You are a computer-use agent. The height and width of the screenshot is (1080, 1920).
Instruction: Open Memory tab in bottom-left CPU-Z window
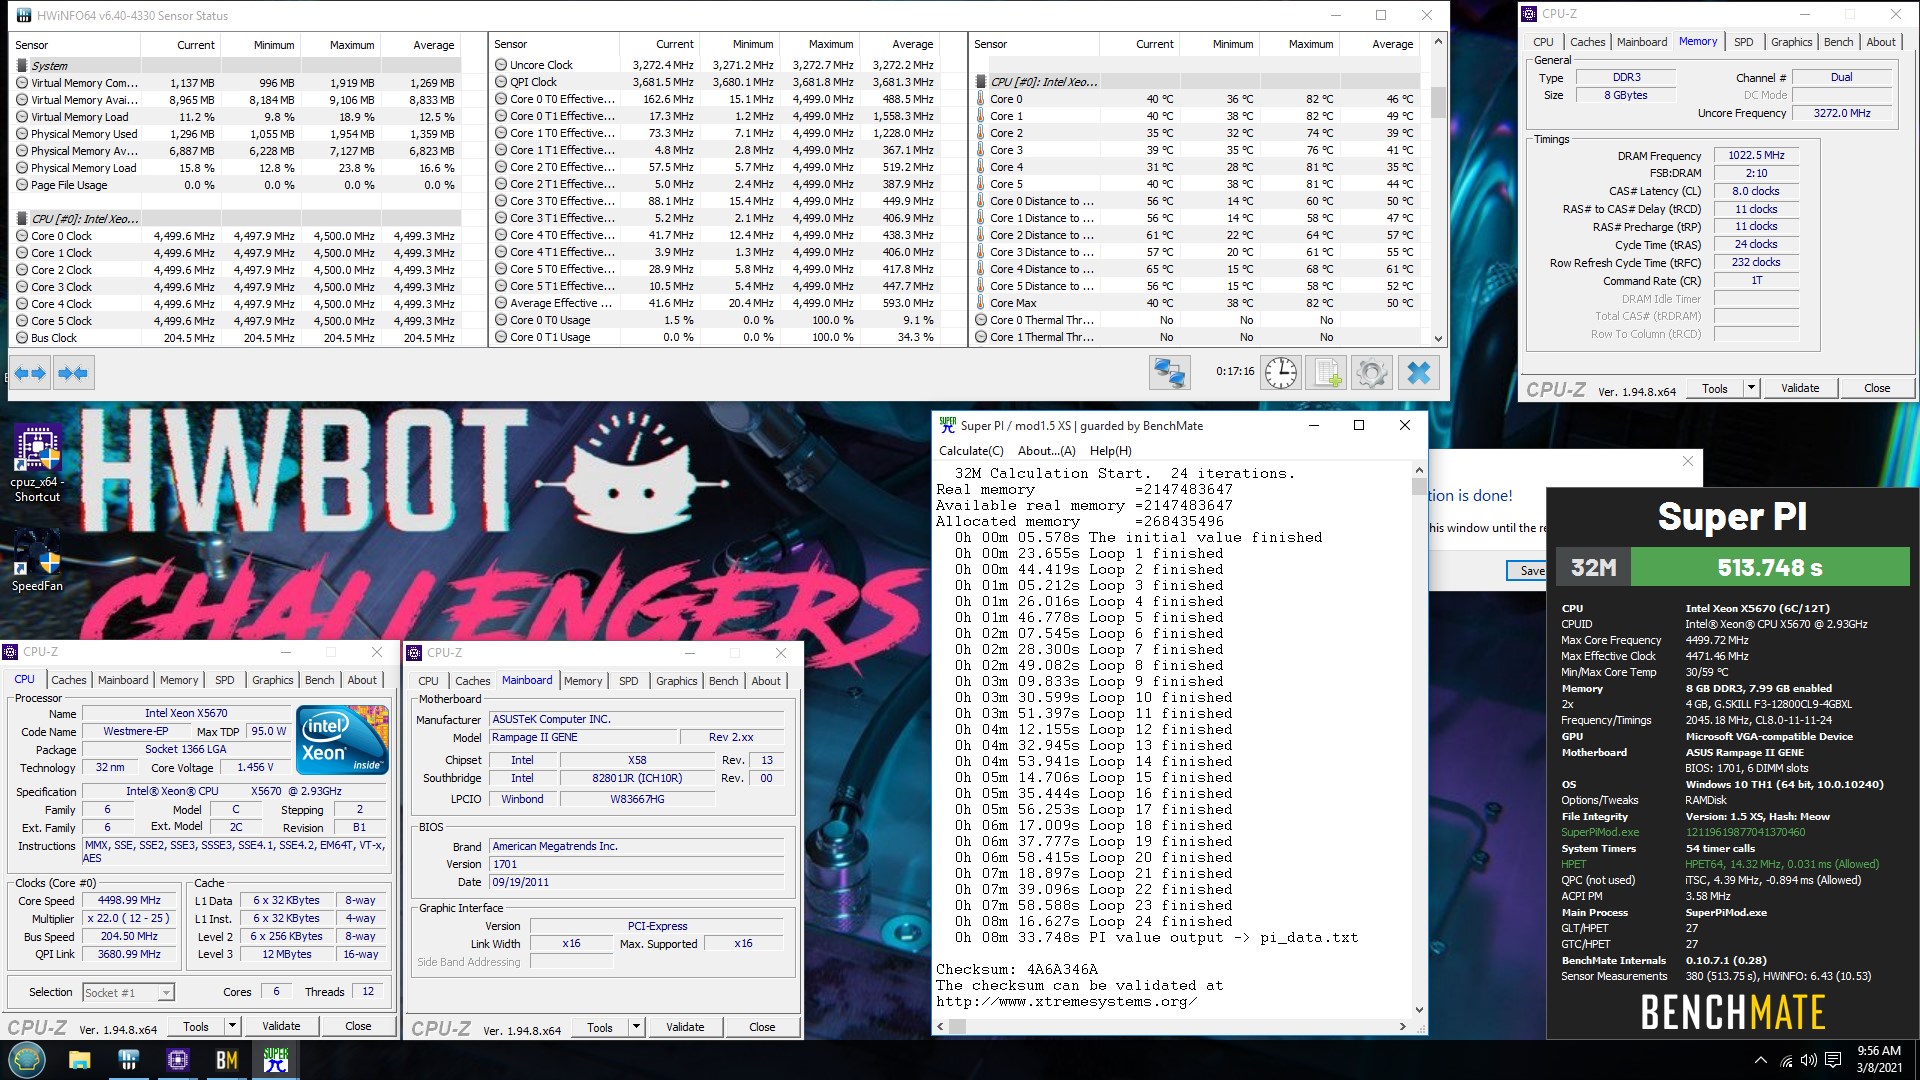179,680
